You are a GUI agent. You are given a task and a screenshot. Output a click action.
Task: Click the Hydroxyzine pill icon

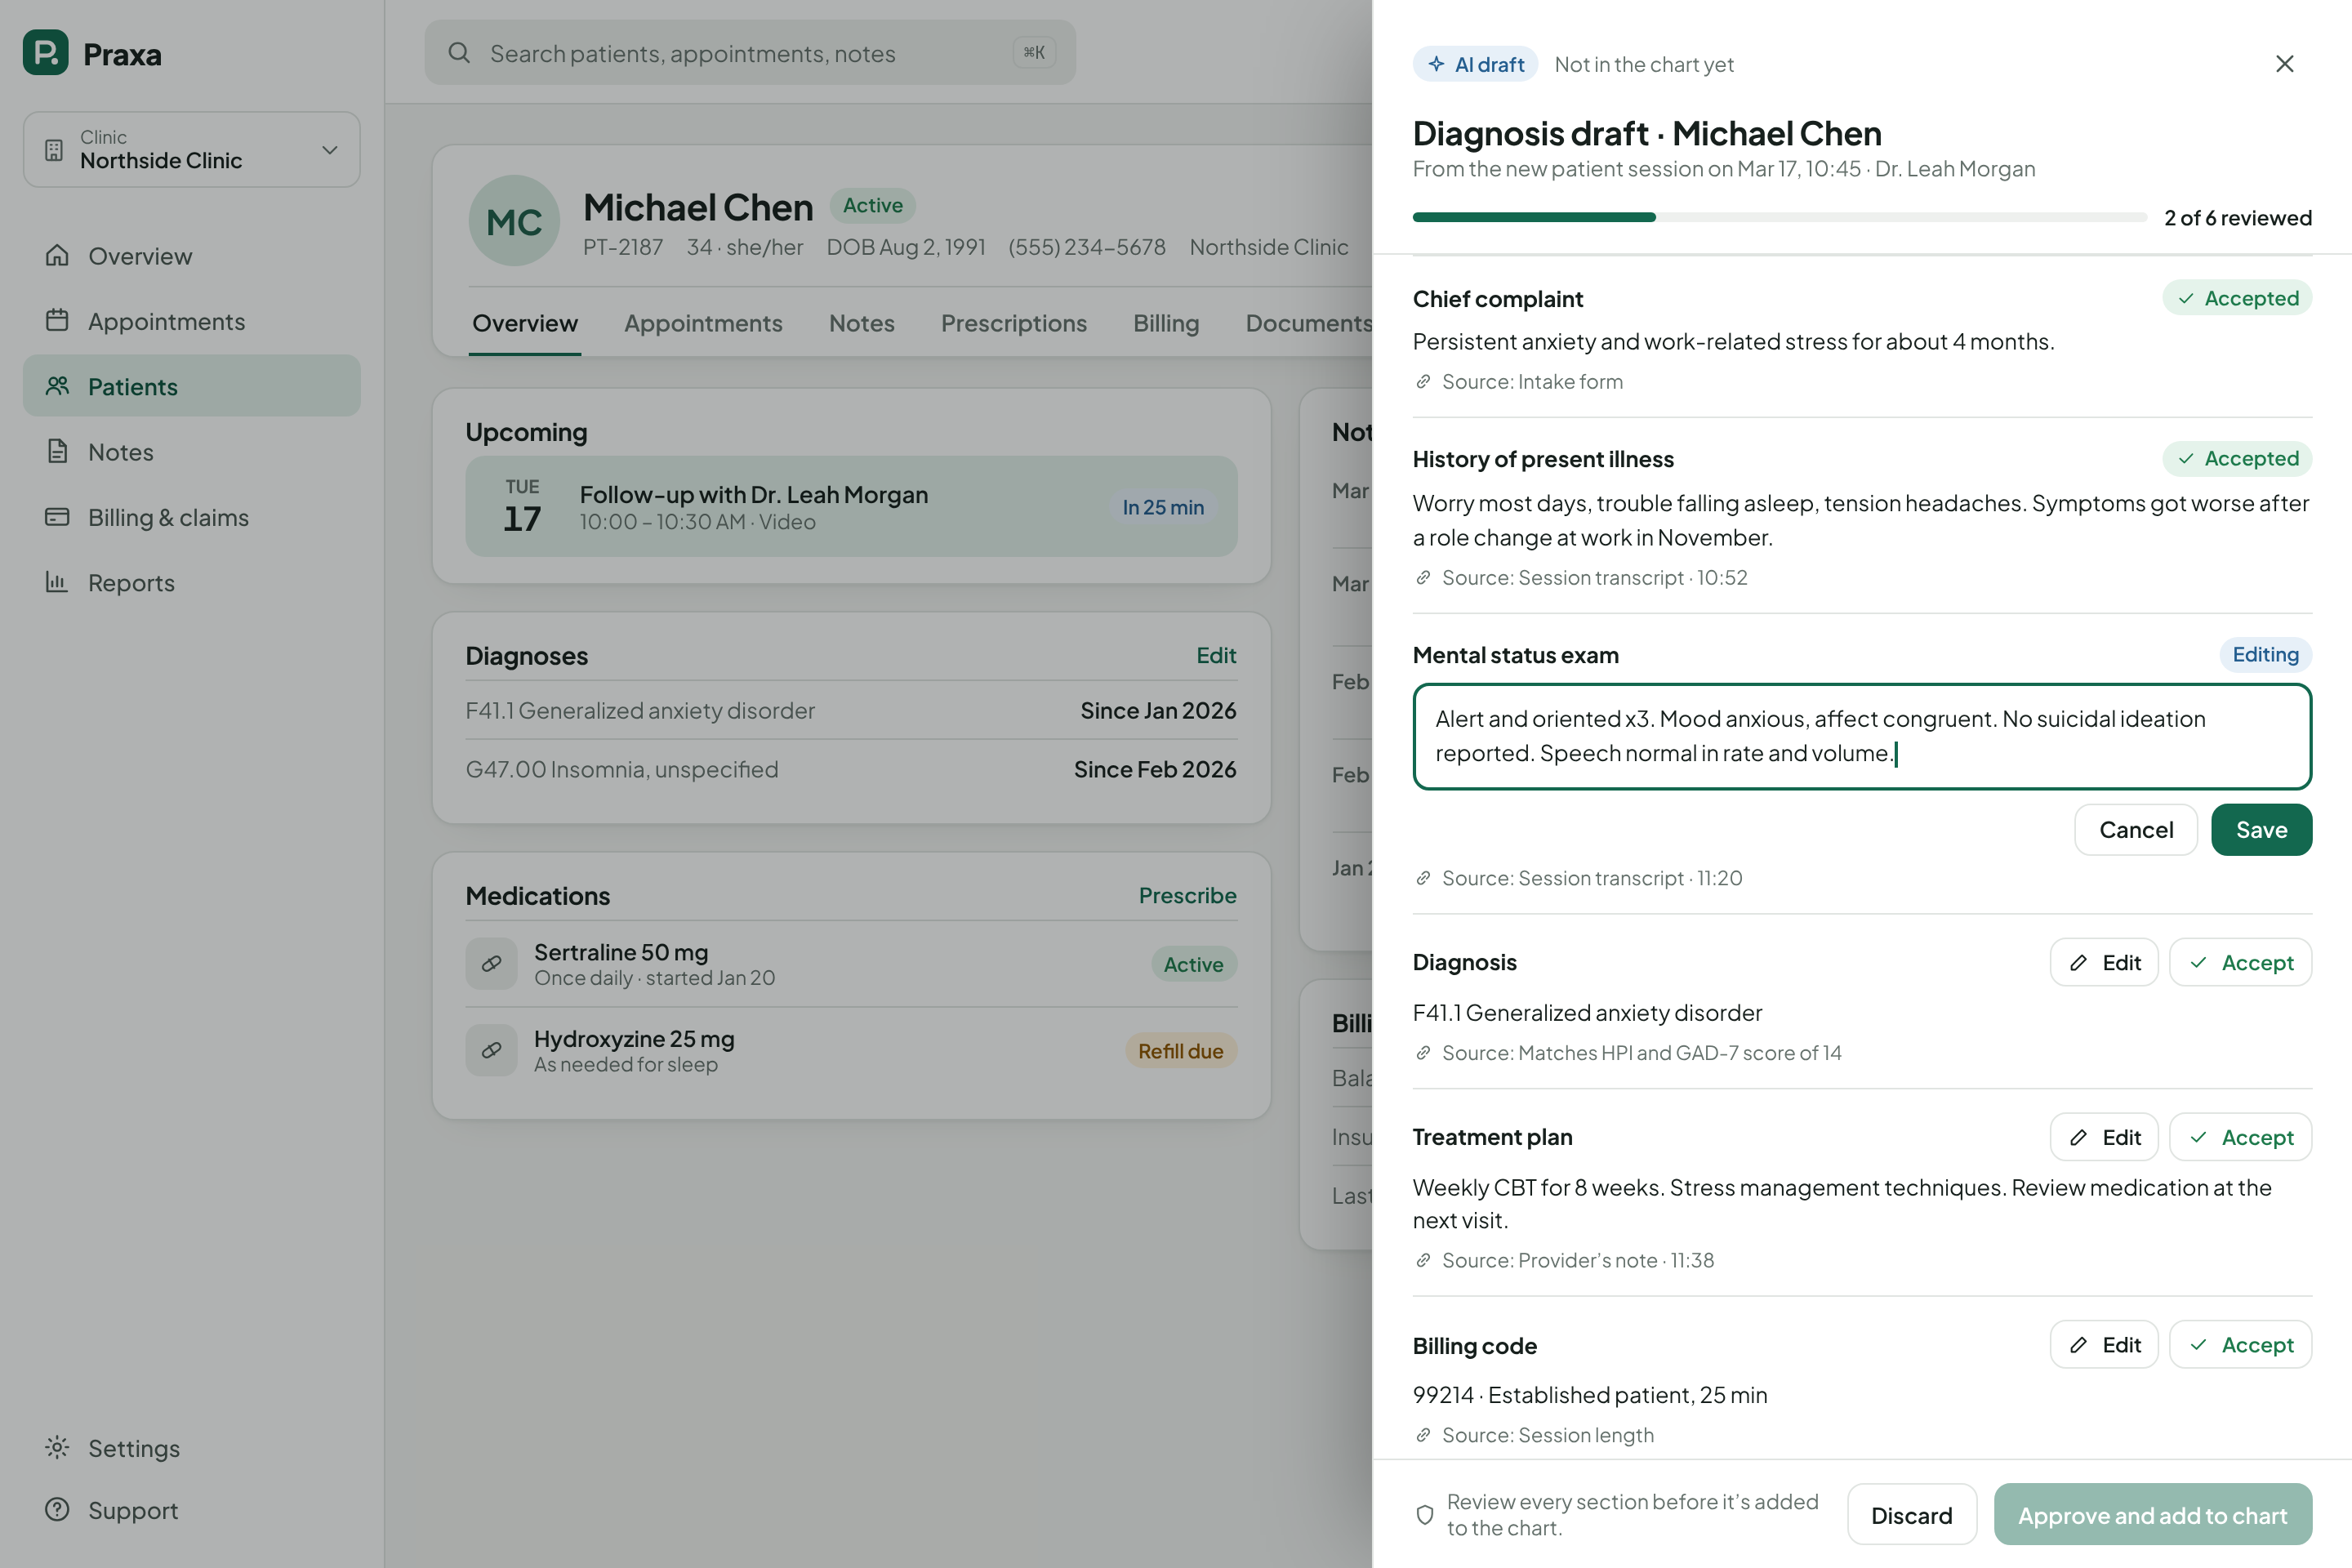pos(491,1050)
